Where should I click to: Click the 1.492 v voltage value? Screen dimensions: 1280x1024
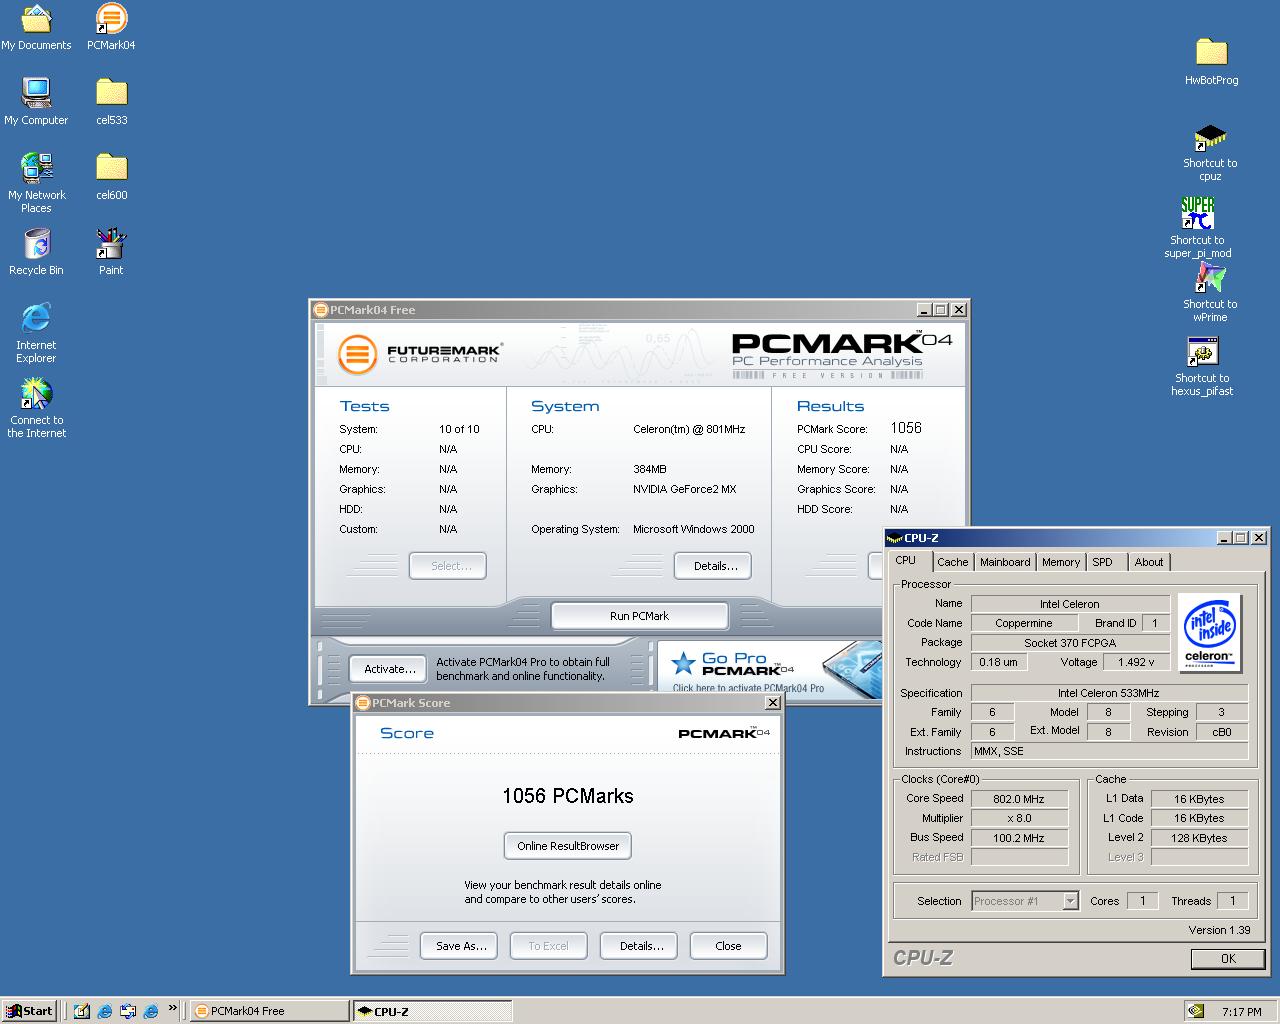[1136, 662]
